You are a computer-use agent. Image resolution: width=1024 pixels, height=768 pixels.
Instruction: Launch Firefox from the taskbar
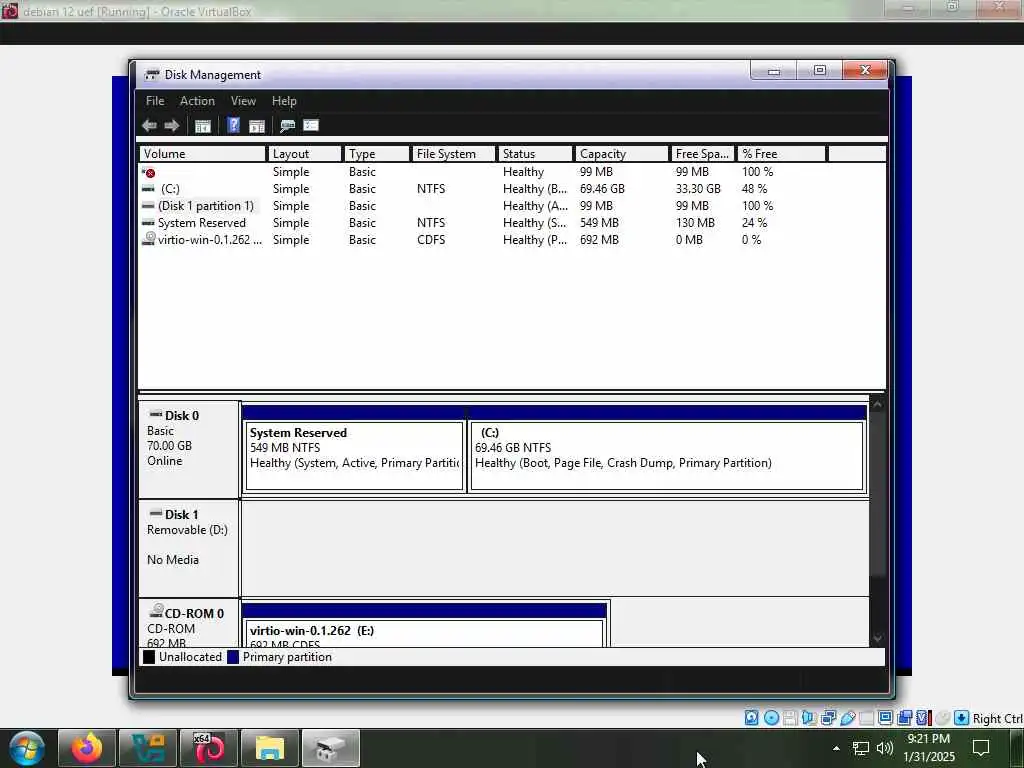point(87,748)
